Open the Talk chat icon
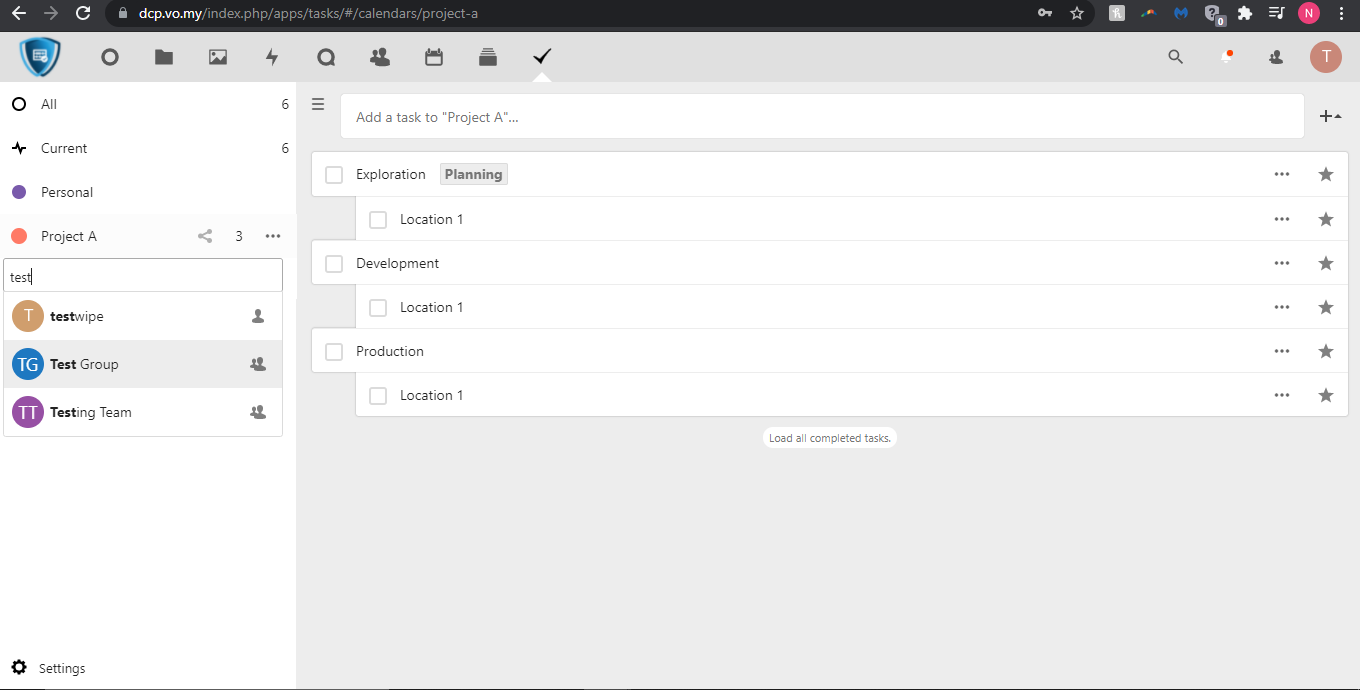The width and height of the screenshot is (1360, 690). (326, 58)
